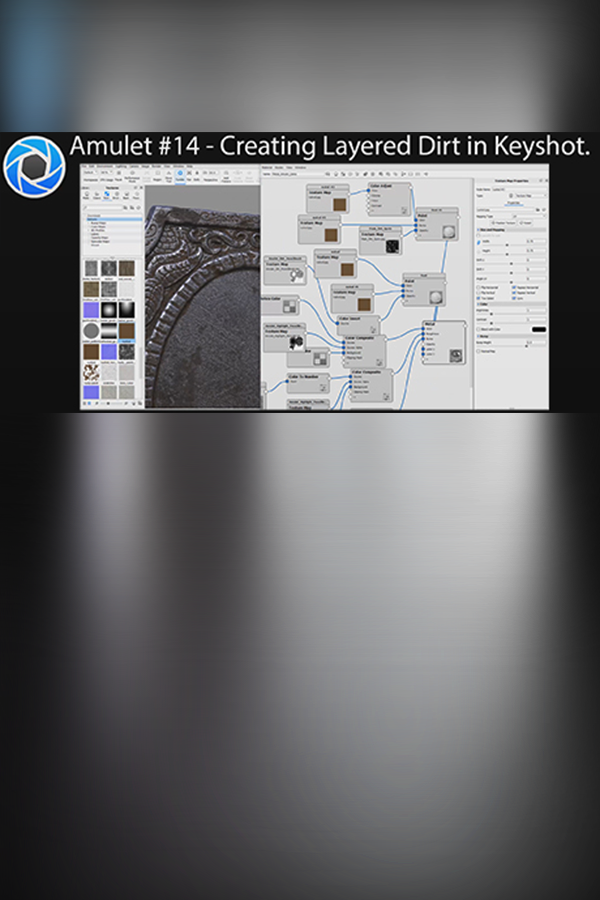The width and height of the screenshot is (600, 900).
Task: Disable the Repeat Vertical checkbox
Action: point(514,293)
